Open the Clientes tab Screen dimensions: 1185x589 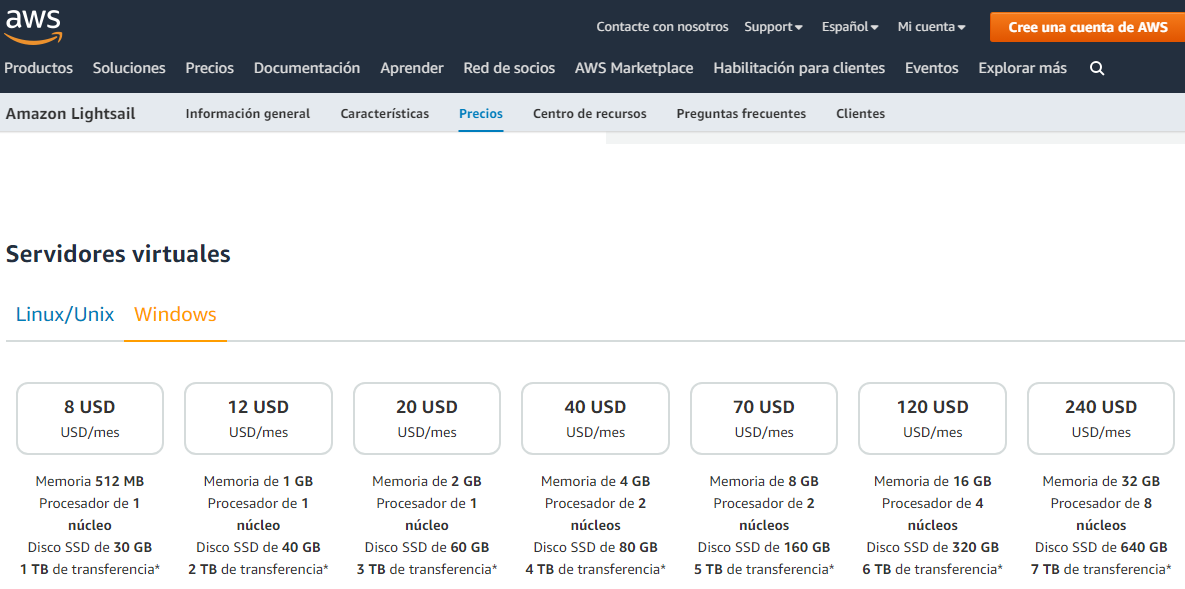(860, 114)
